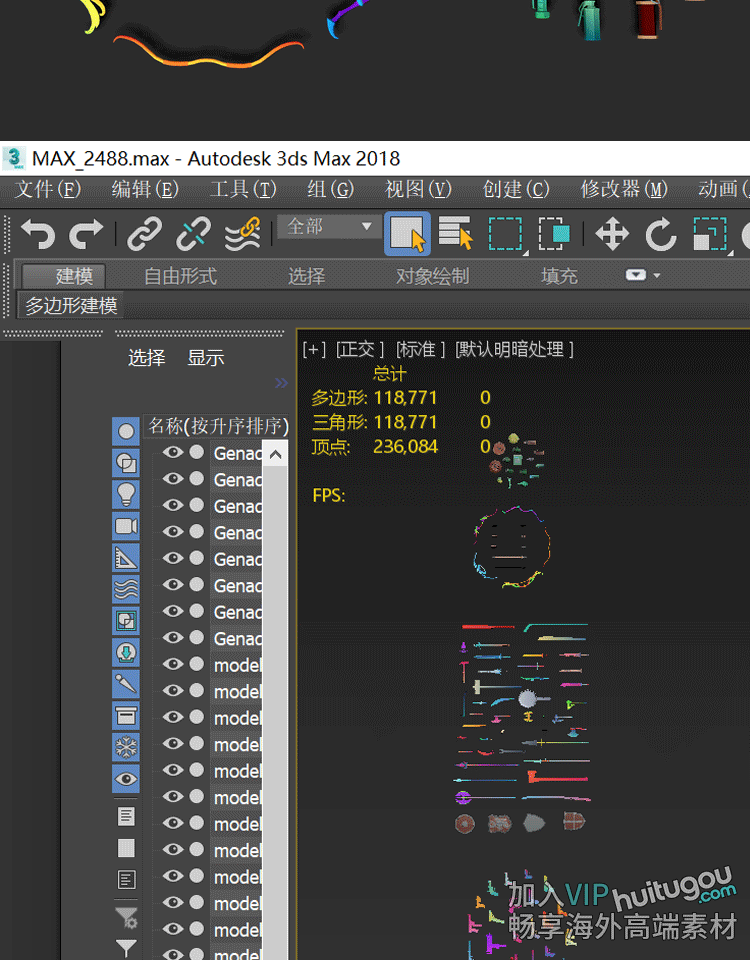
Task: Open the Select by Name list tool
Action: [456, 233]
